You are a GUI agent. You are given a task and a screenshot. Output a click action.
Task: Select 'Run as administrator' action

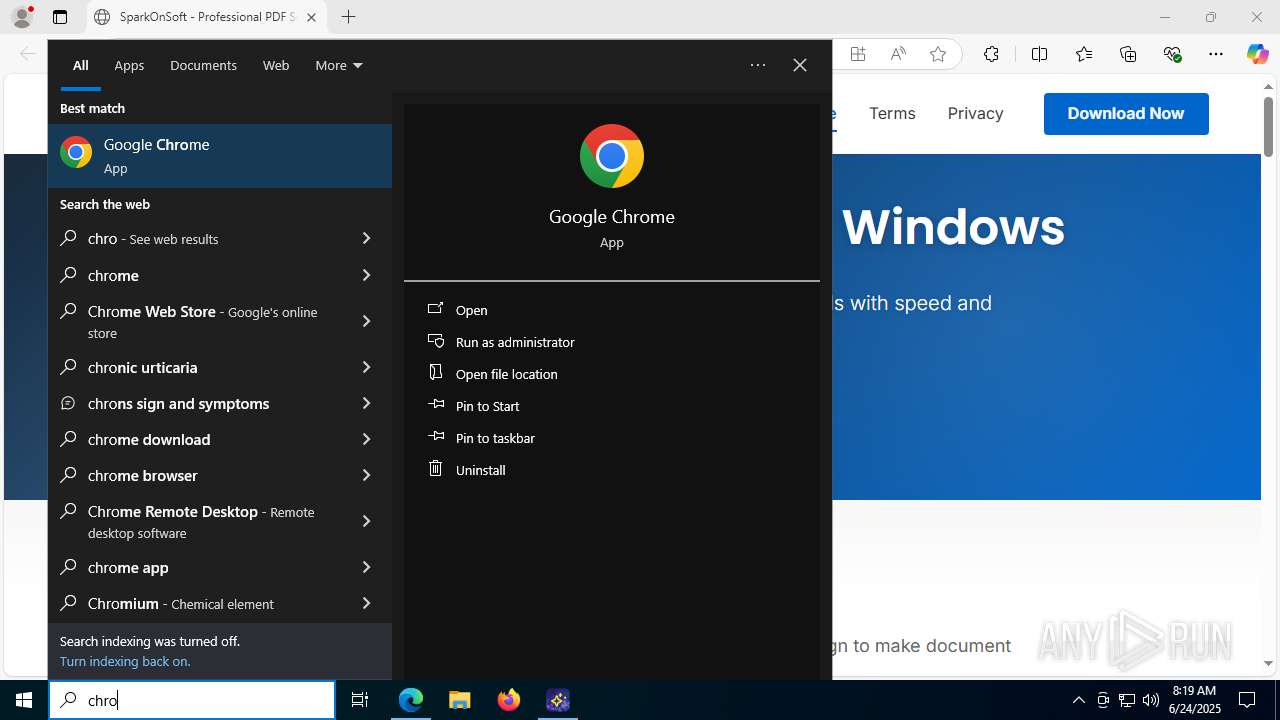coord(612,342)
